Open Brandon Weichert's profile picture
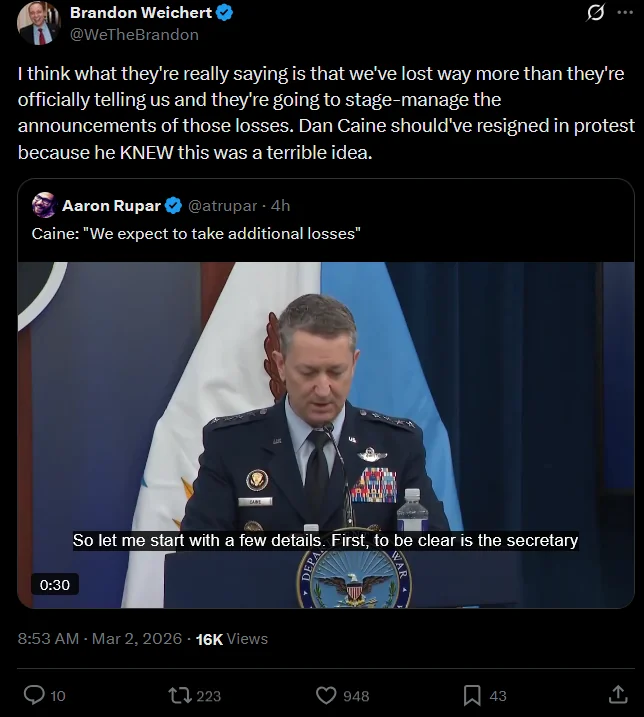The width and height of the screenshot is (644, 717). pos(39,23)
